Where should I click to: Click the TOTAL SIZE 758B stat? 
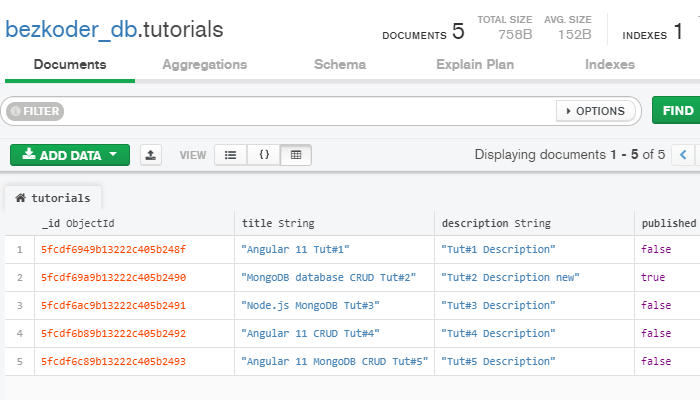click(x=504, y=28)
